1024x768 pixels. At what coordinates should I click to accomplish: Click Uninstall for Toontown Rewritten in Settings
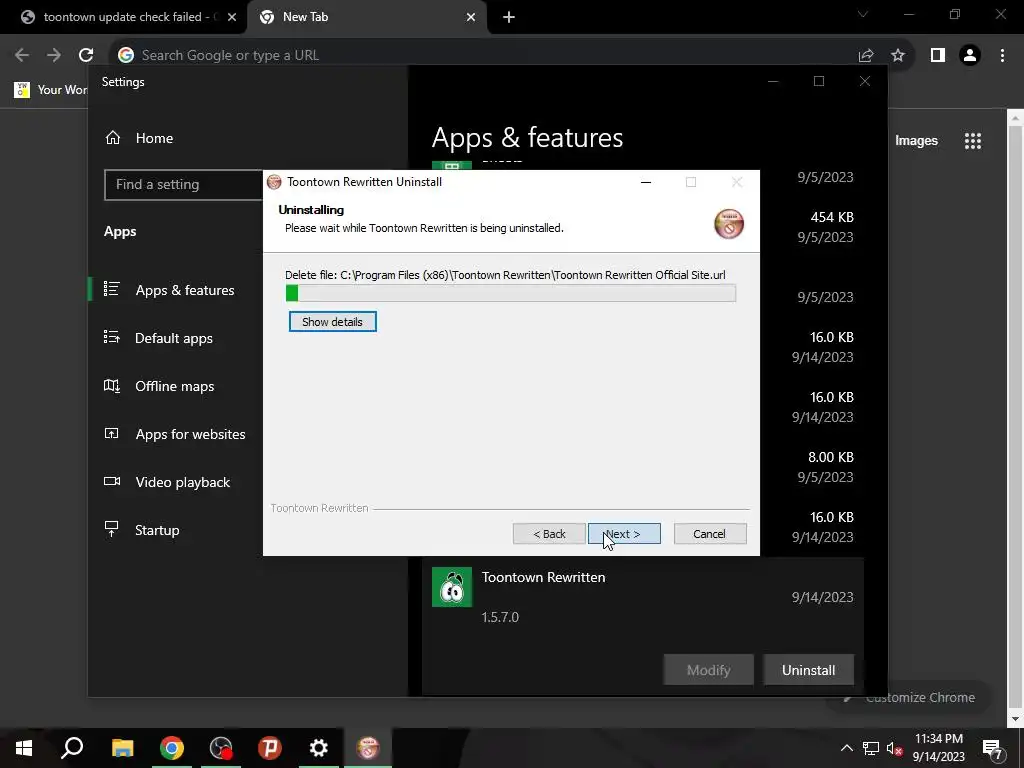[808, 670]
